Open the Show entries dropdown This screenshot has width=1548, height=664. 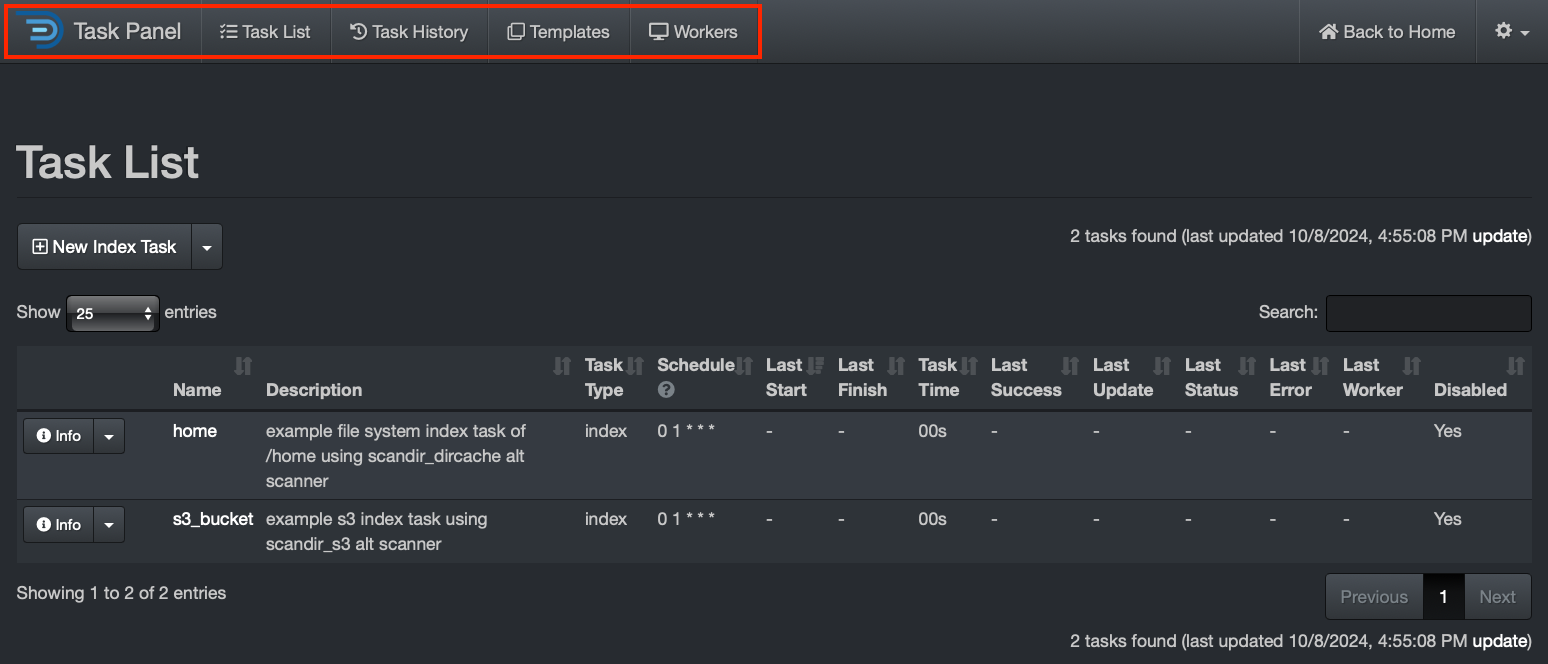(112, 312)
